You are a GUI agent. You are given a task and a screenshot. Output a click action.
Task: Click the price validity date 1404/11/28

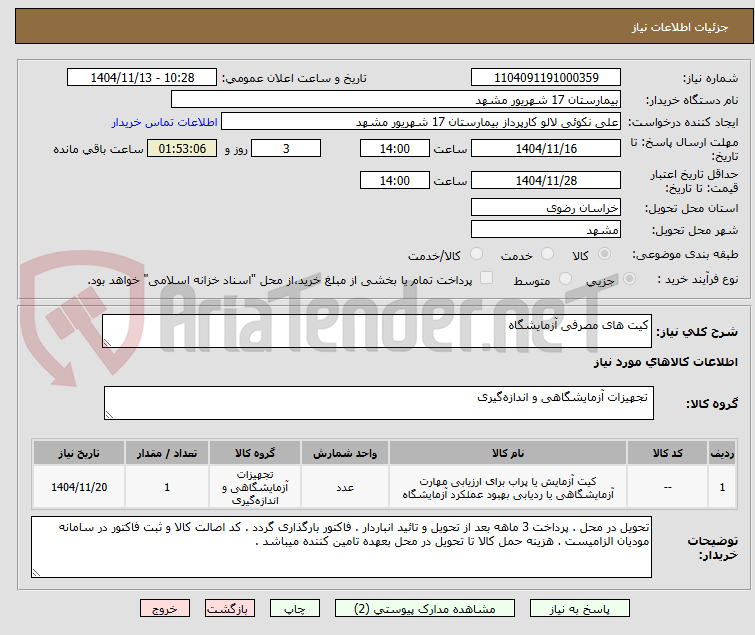[x=546, y=181]
